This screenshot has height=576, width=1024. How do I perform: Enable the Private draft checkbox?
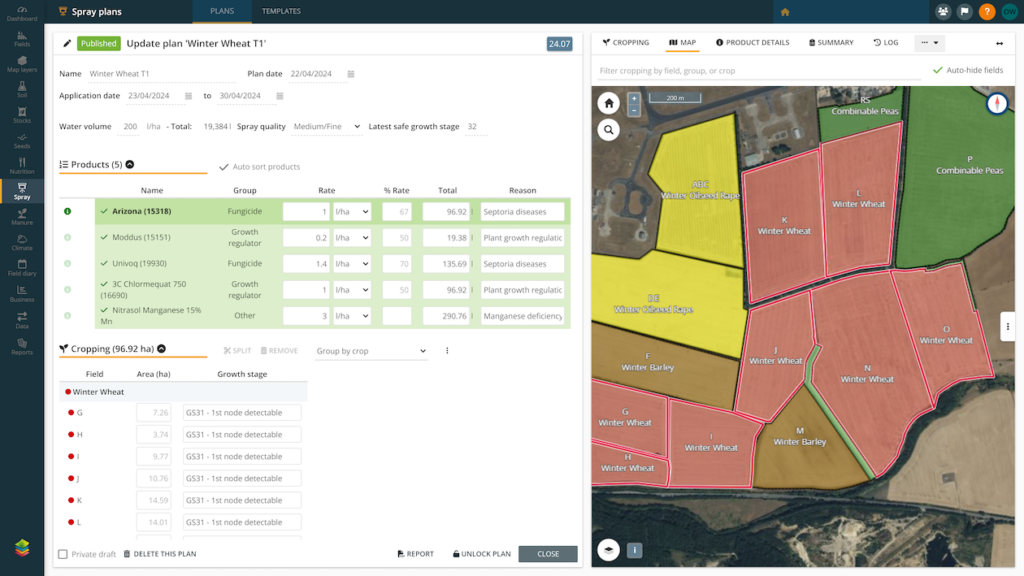click(63, 554)
